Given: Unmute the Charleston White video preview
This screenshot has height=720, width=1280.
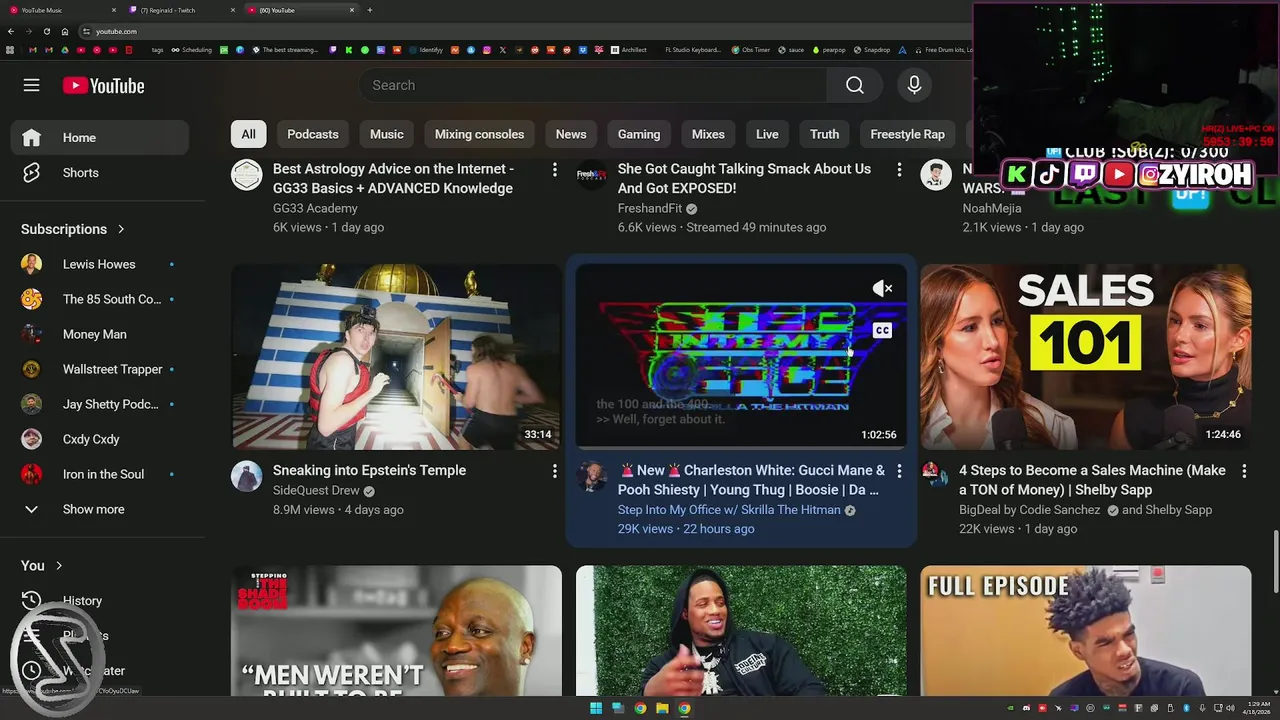Looking at the screenshot, I should pyautogui.click(x=882, y=288).
